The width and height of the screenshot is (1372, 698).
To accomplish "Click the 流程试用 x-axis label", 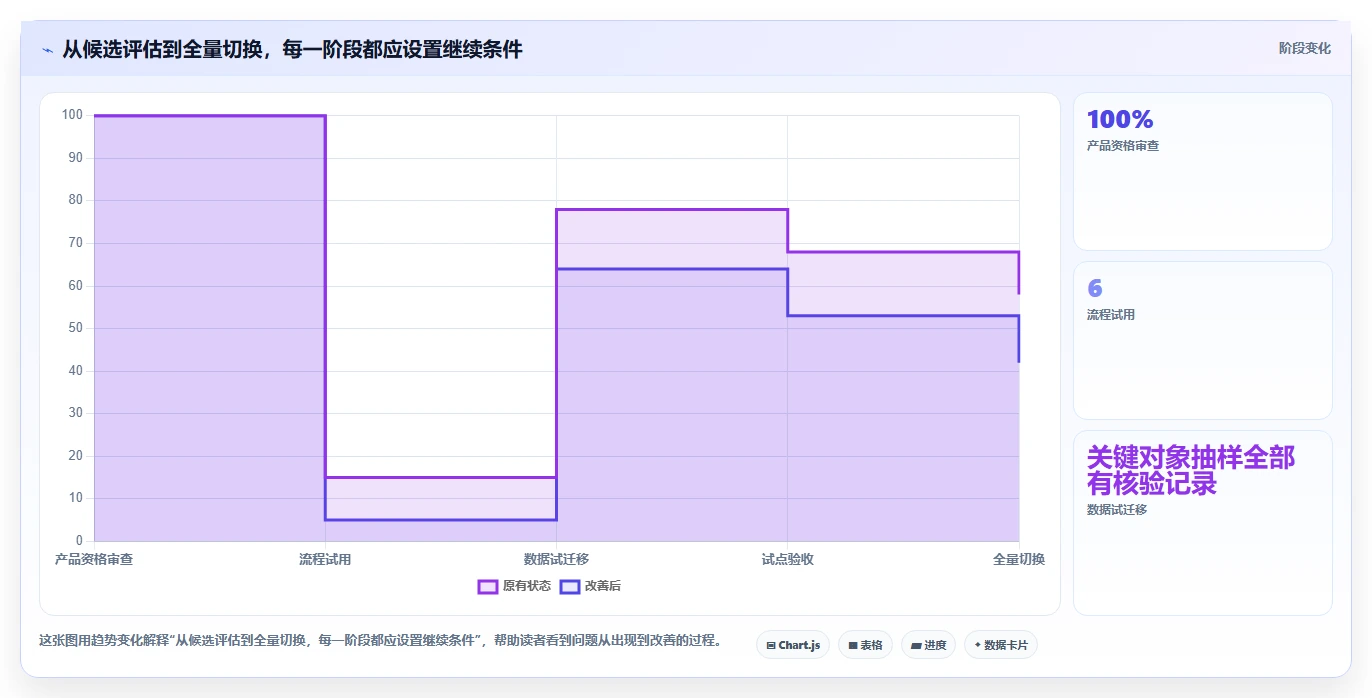I will [x=325, y=559].
